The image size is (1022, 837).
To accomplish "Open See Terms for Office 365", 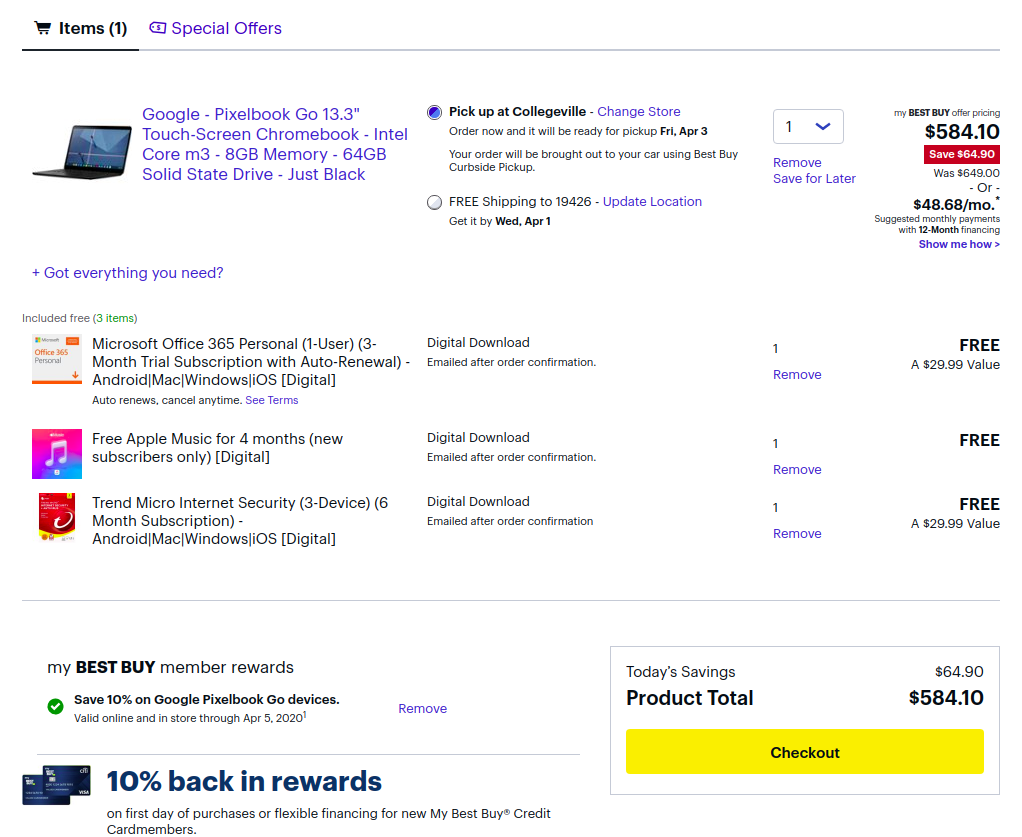I will [x=272, y=400].
